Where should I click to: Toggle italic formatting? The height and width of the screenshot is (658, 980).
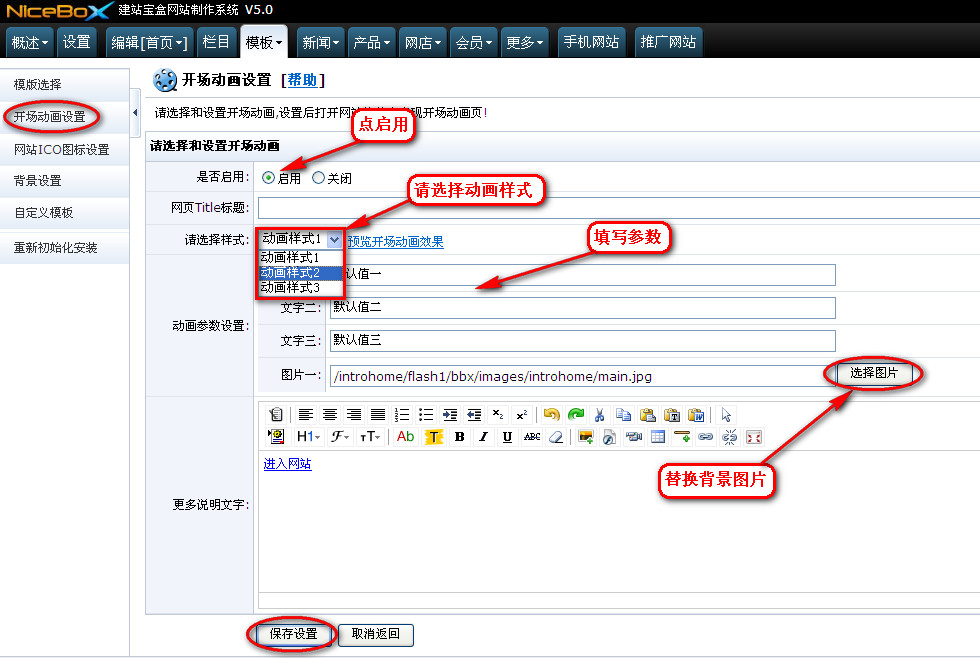tap(483, 437)
